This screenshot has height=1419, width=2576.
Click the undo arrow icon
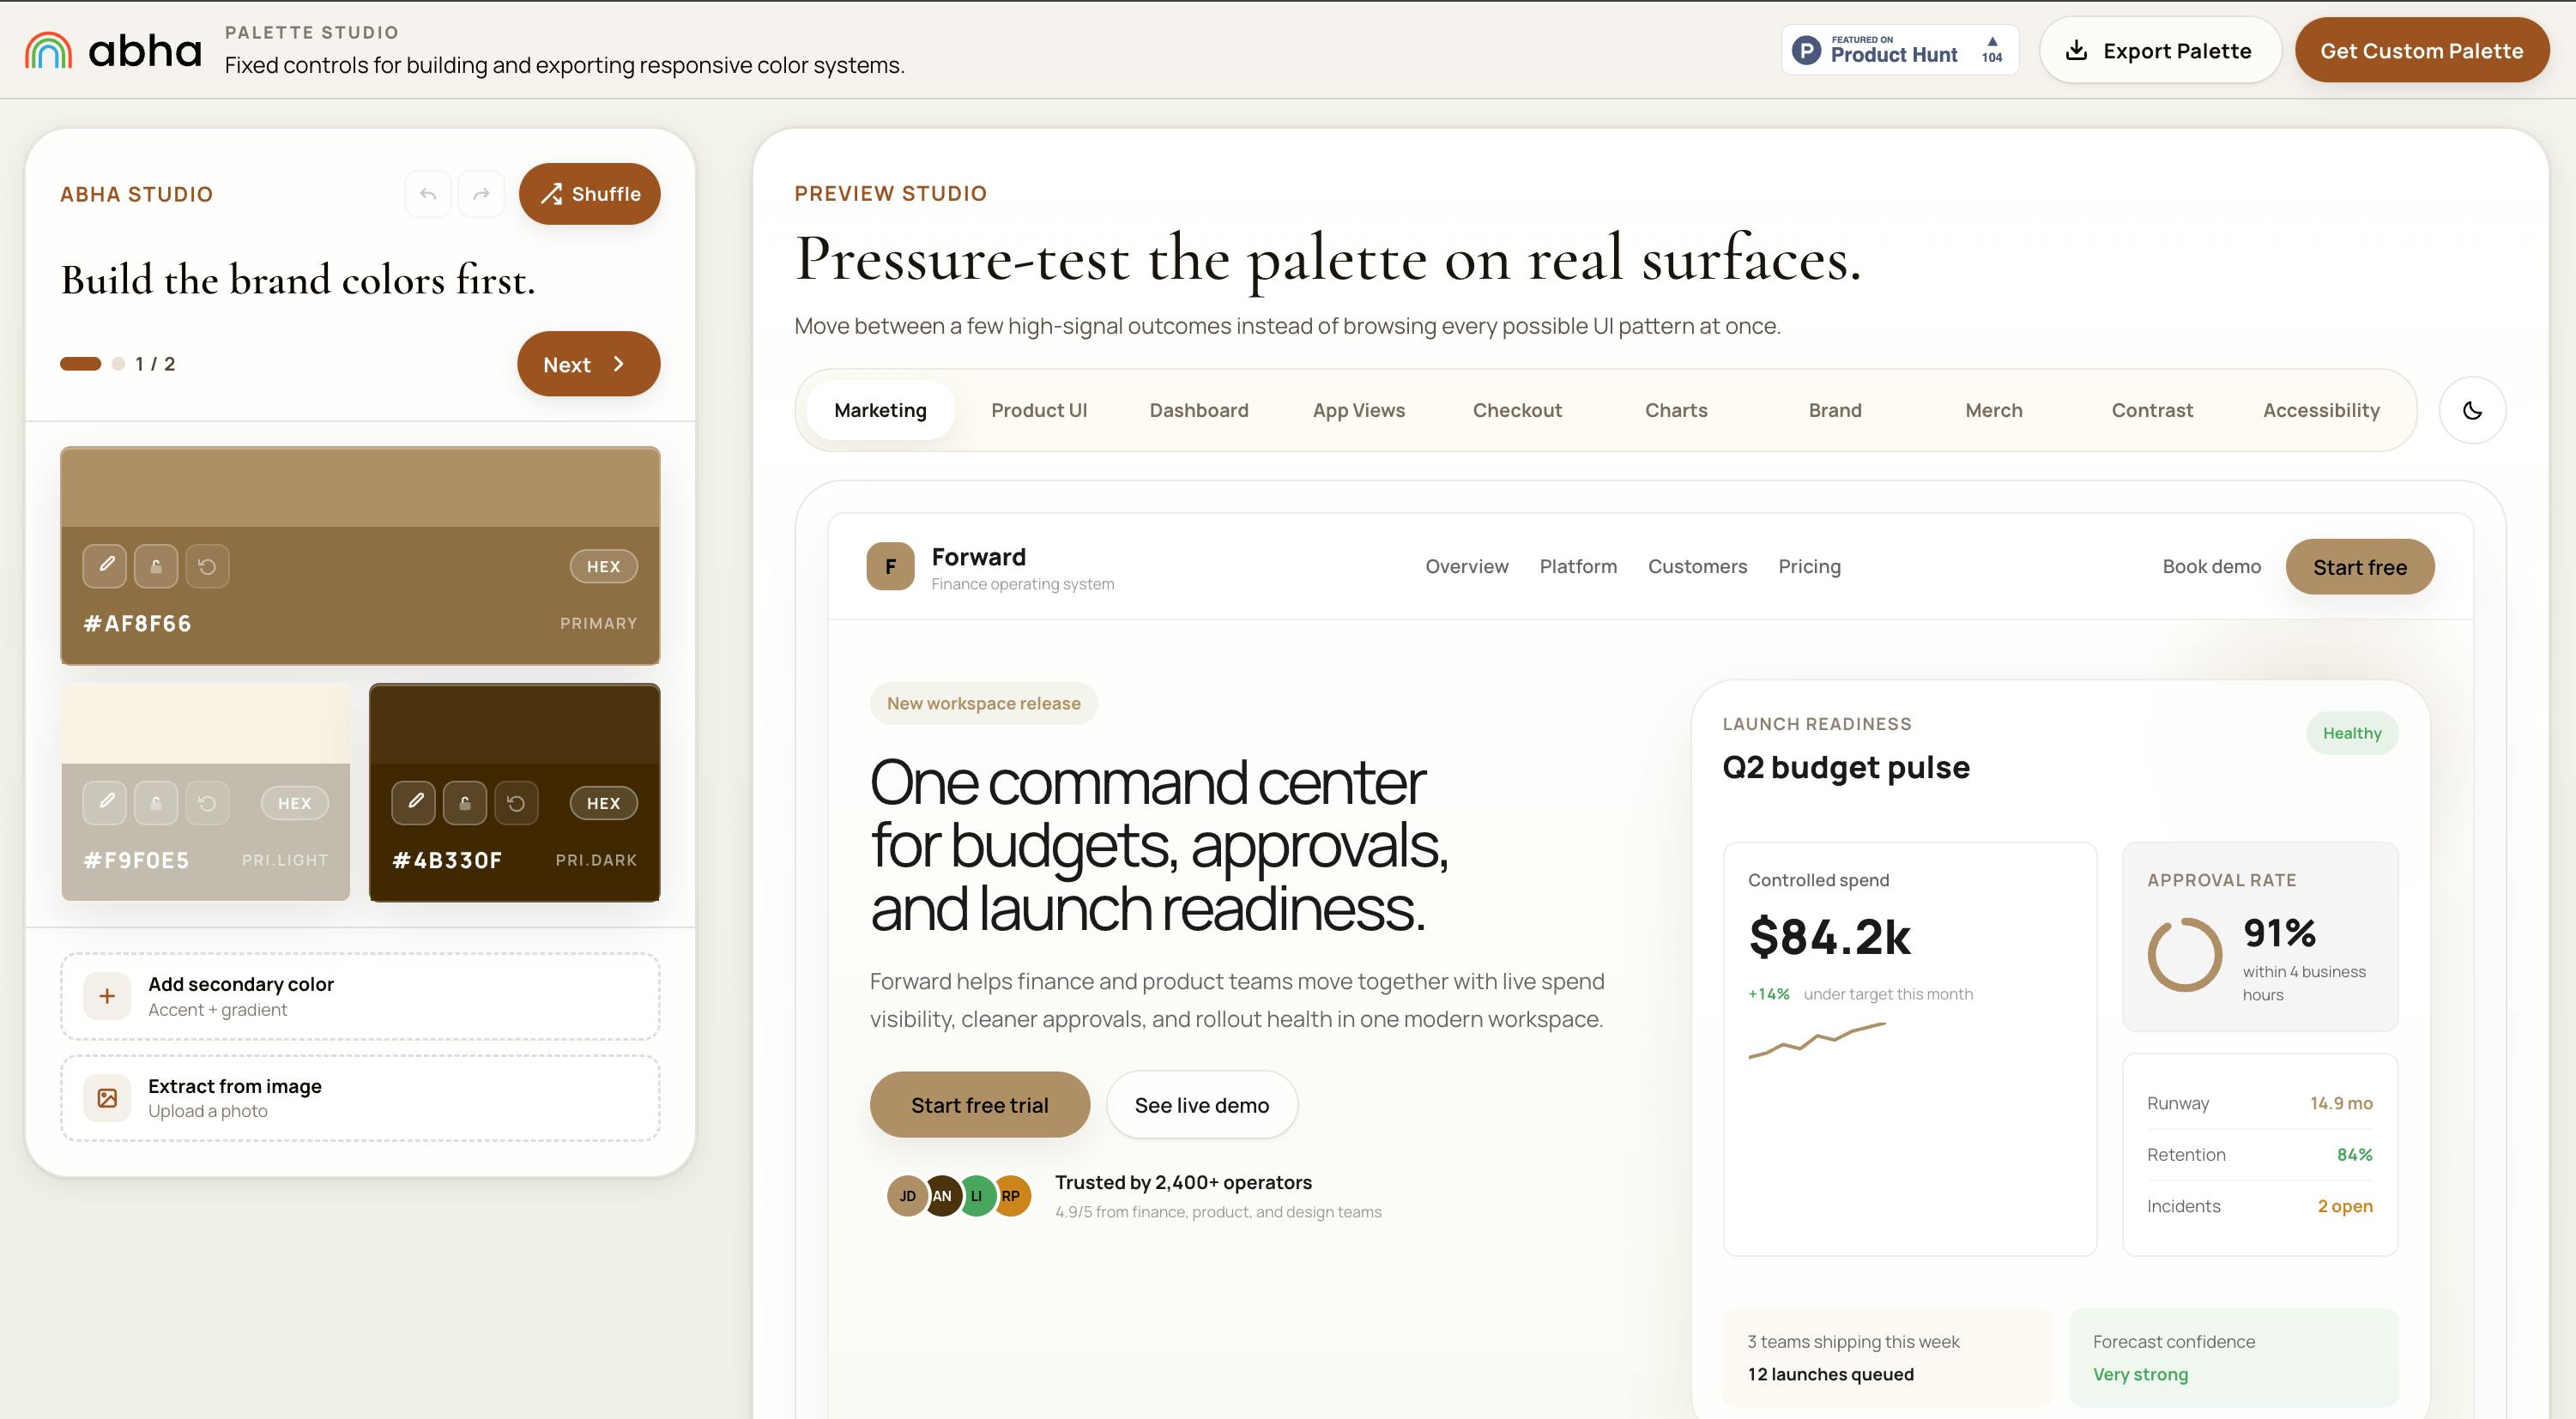pyautogui.click(x=428, y=194)
